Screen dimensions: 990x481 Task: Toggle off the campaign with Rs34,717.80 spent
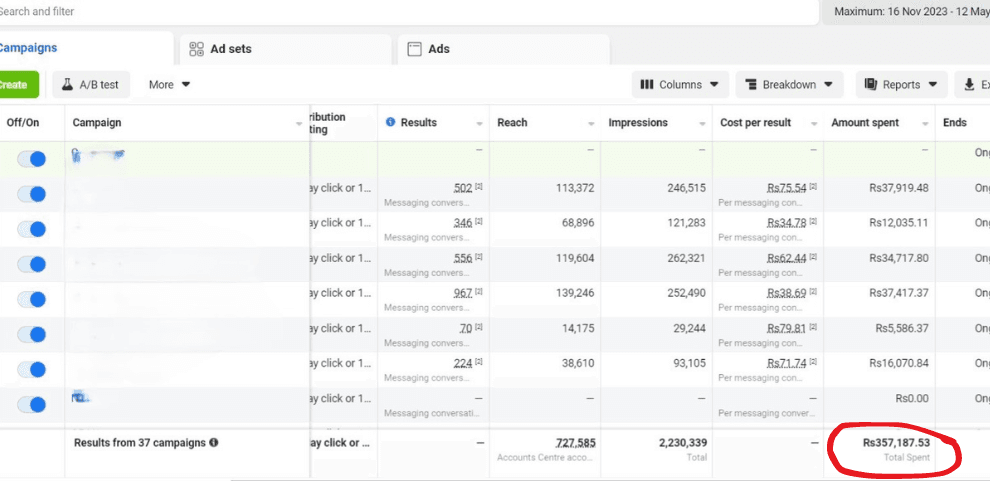pos(32,264)
